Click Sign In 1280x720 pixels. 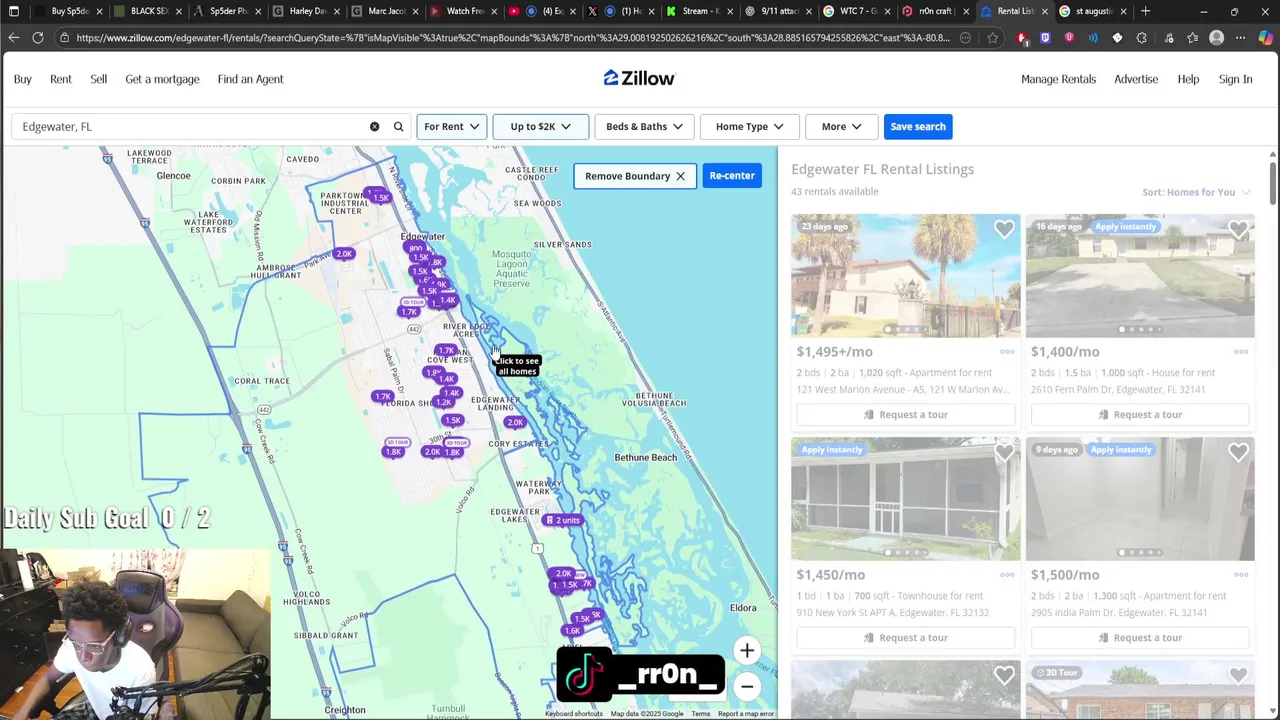click(x=1235, y=79)
